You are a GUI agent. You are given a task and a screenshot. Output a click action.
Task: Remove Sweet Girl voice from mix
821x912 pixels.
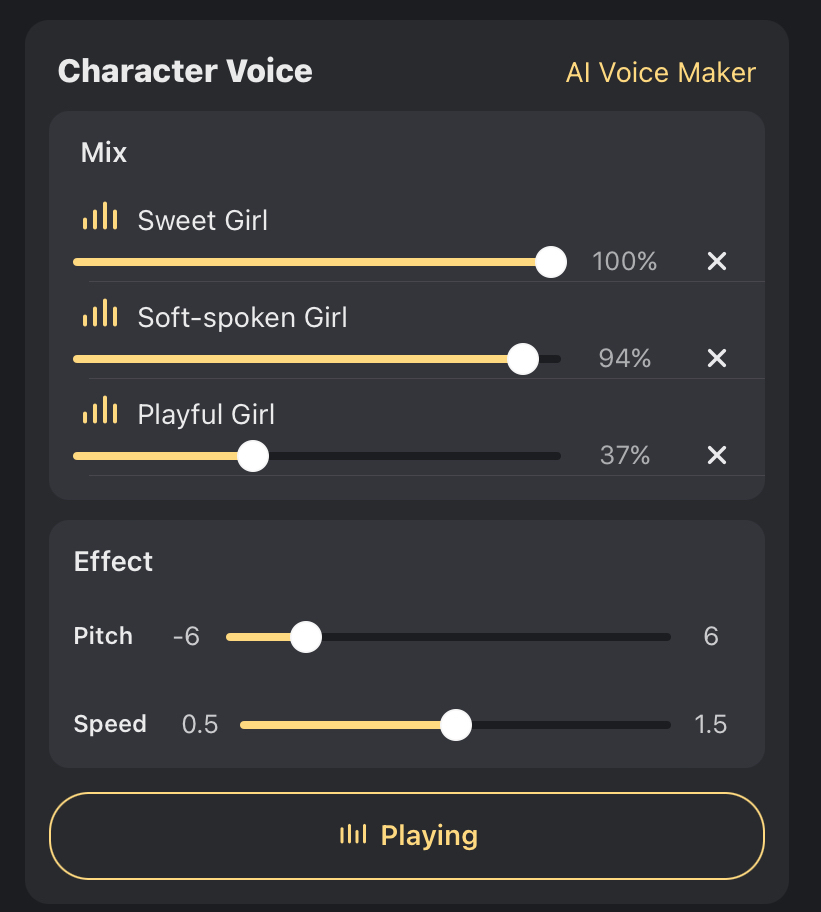pos(716,262)
